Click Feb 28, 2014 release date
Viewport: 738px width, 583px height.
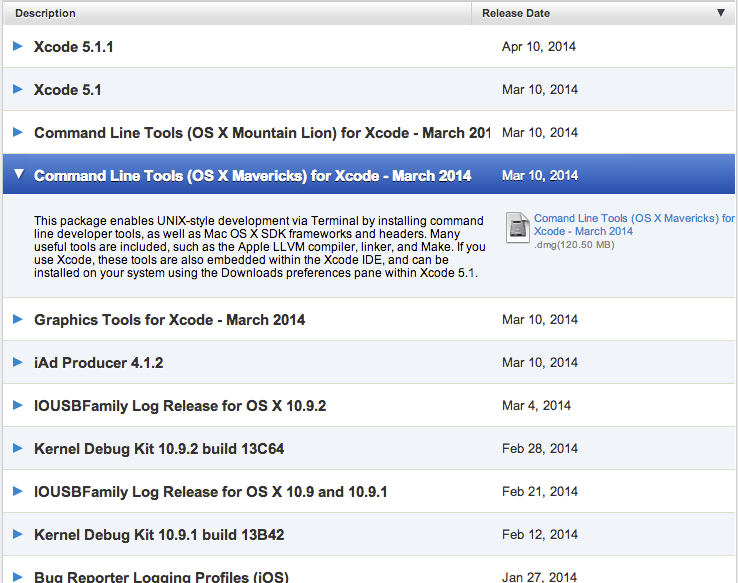[540, 448]
